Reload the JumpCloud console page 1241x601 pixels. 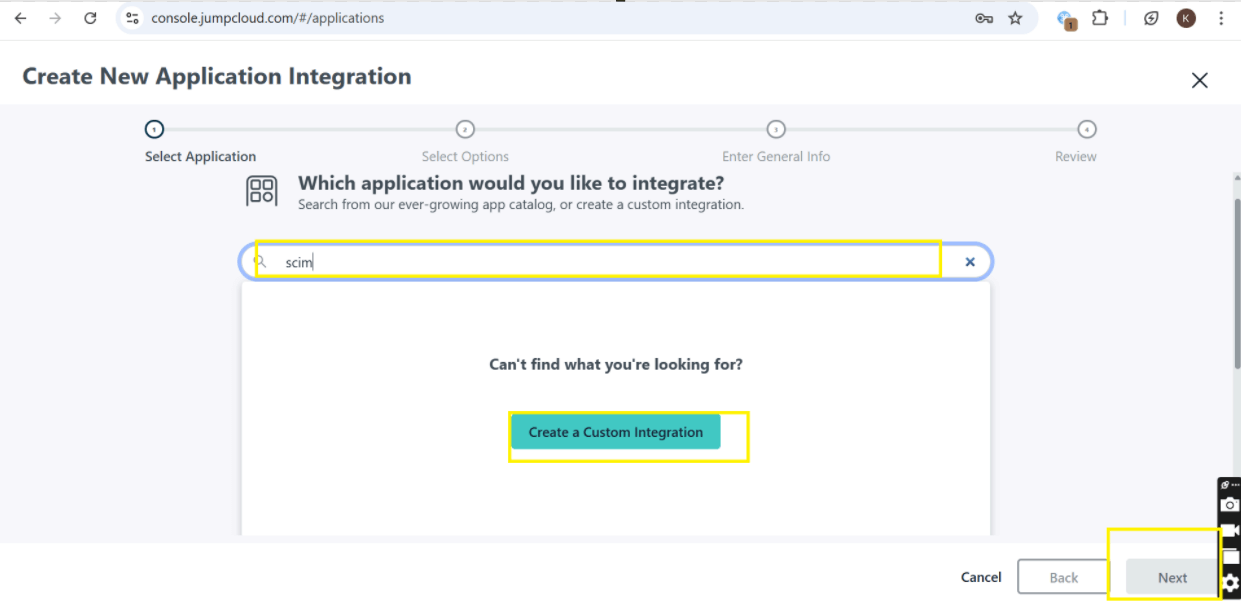(90, 17)
